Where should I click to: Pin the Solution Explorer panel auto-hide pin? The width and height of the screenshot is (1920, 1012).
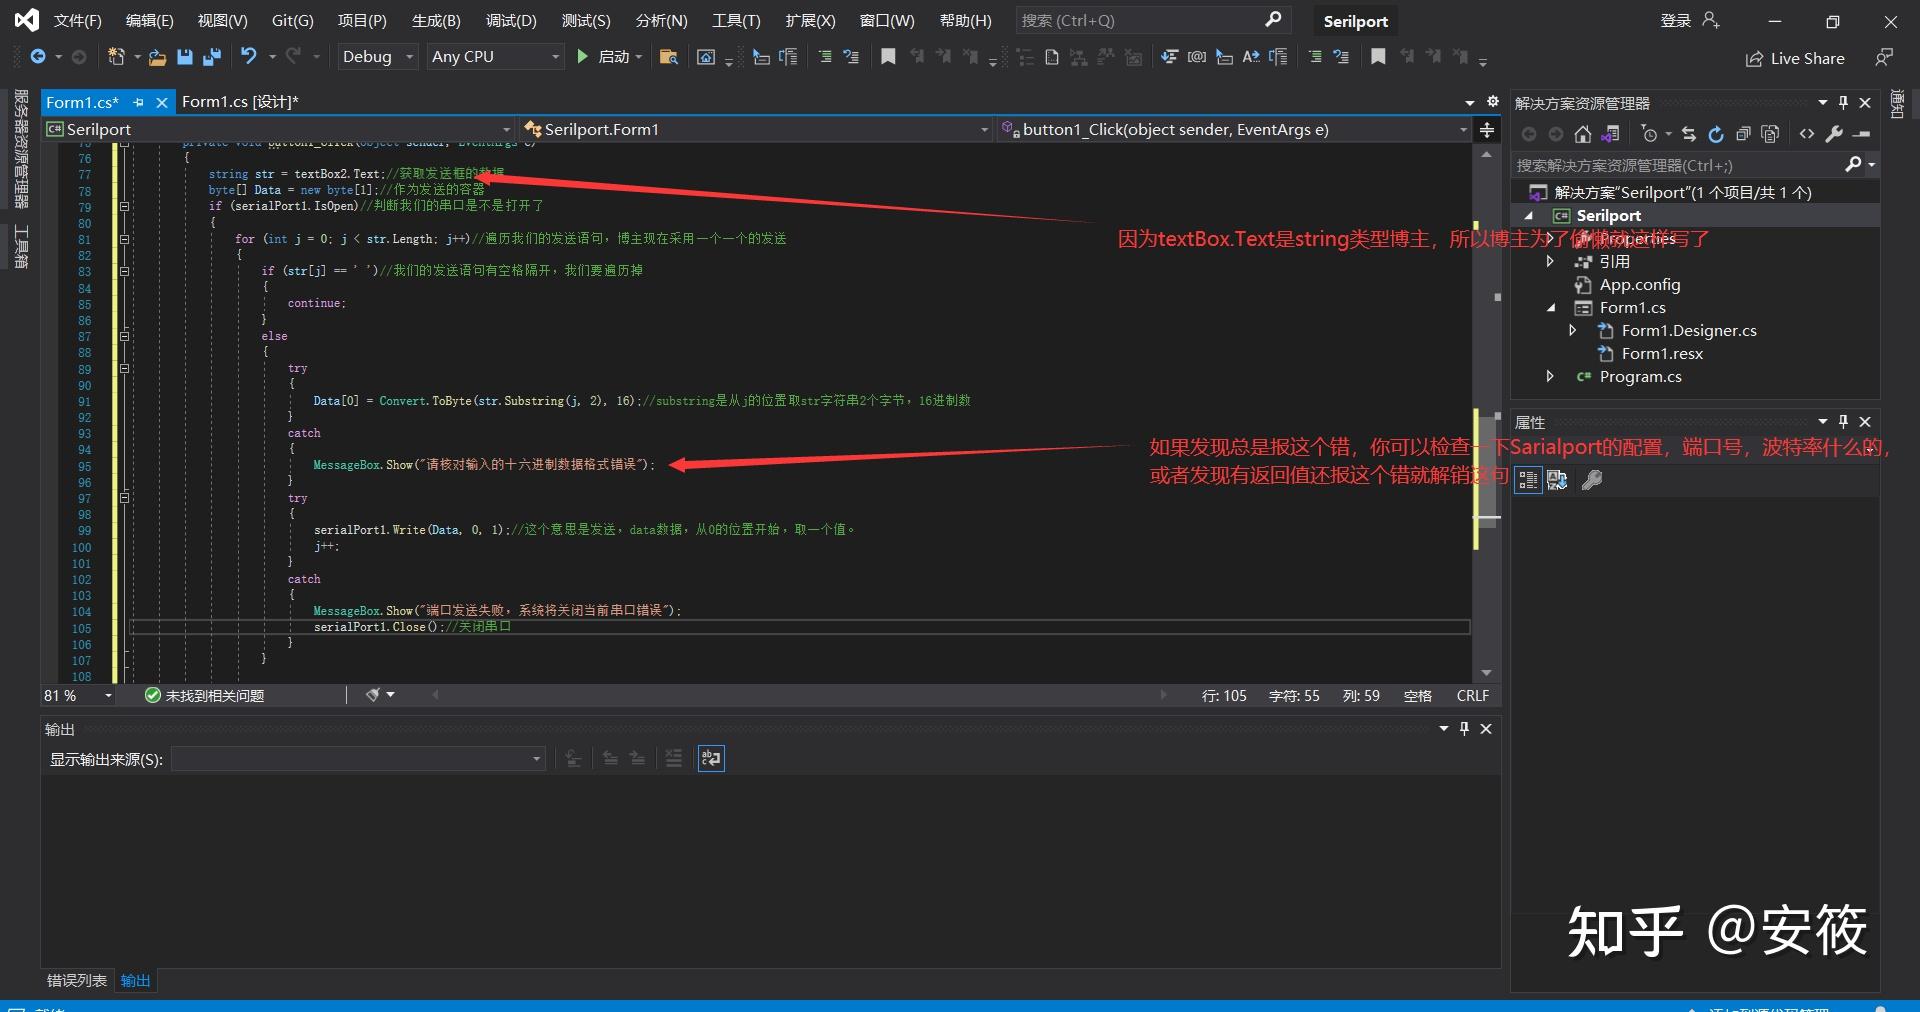click(x=1843, y=102)
